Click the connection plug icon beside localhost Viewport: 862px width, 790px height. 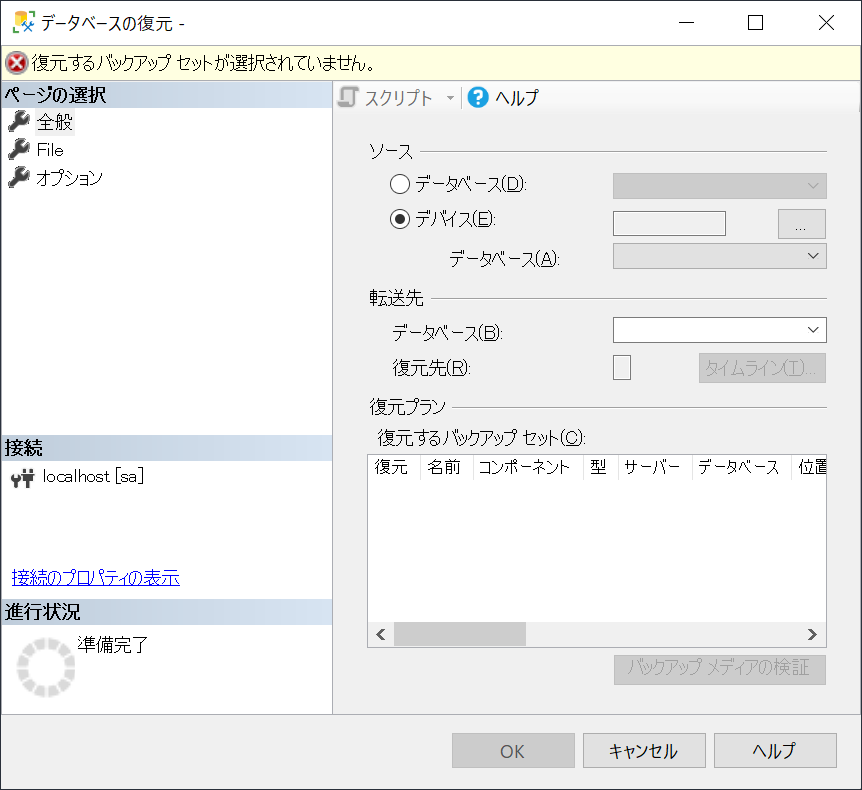tap(23, 478)
